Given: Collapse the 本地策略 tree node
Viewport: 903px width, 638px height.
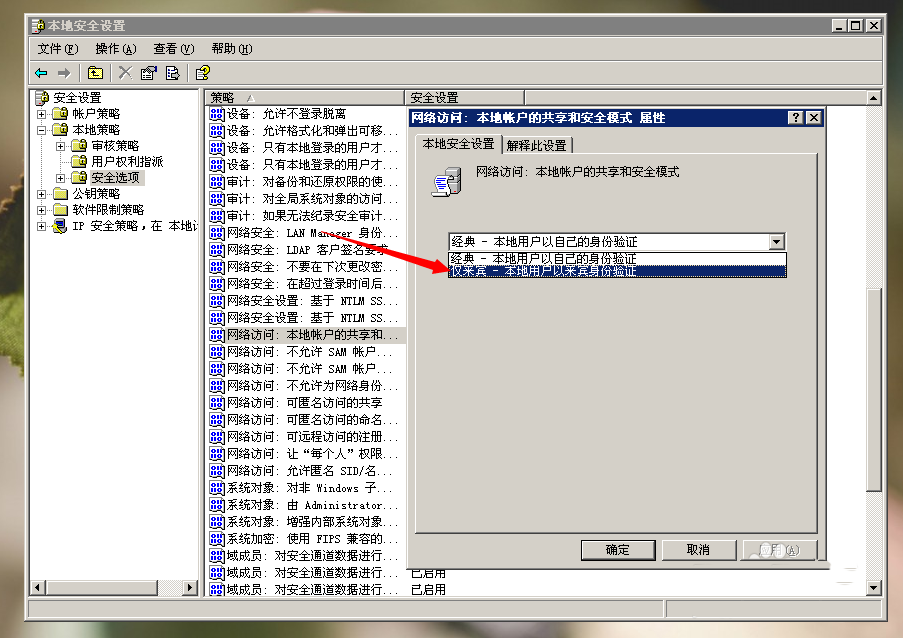Looking at the screenshot, I should click(x=41, y=130).
